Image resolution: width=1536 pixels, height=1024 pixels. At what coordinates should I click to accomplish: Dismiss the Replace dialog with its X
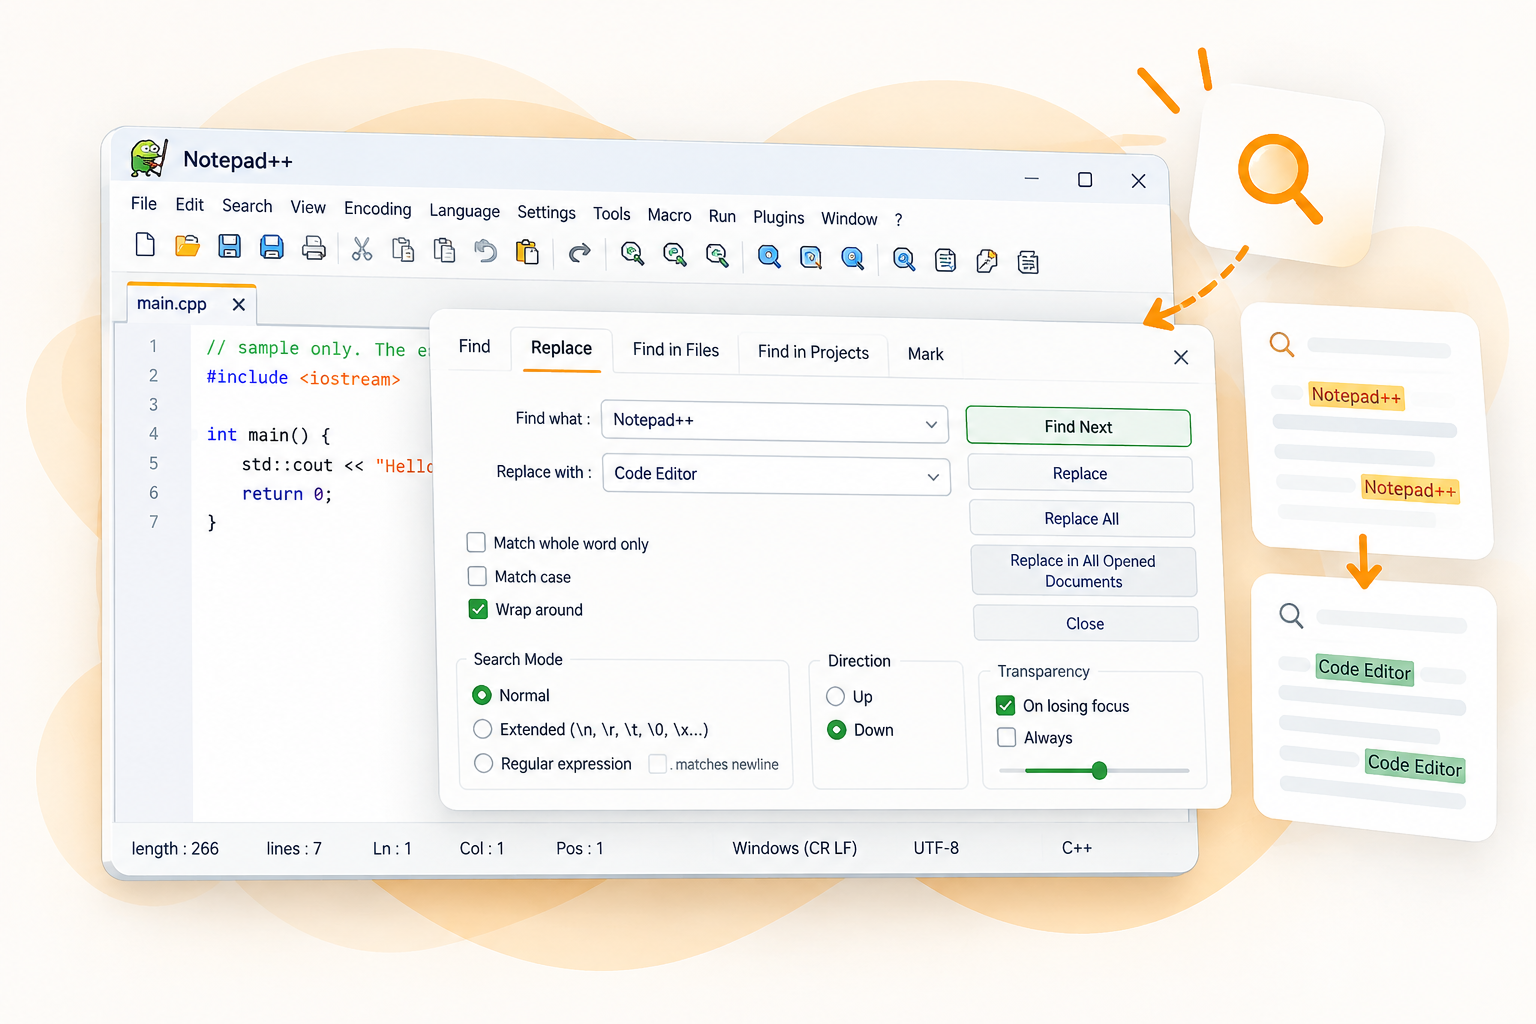pos(1181,357)
